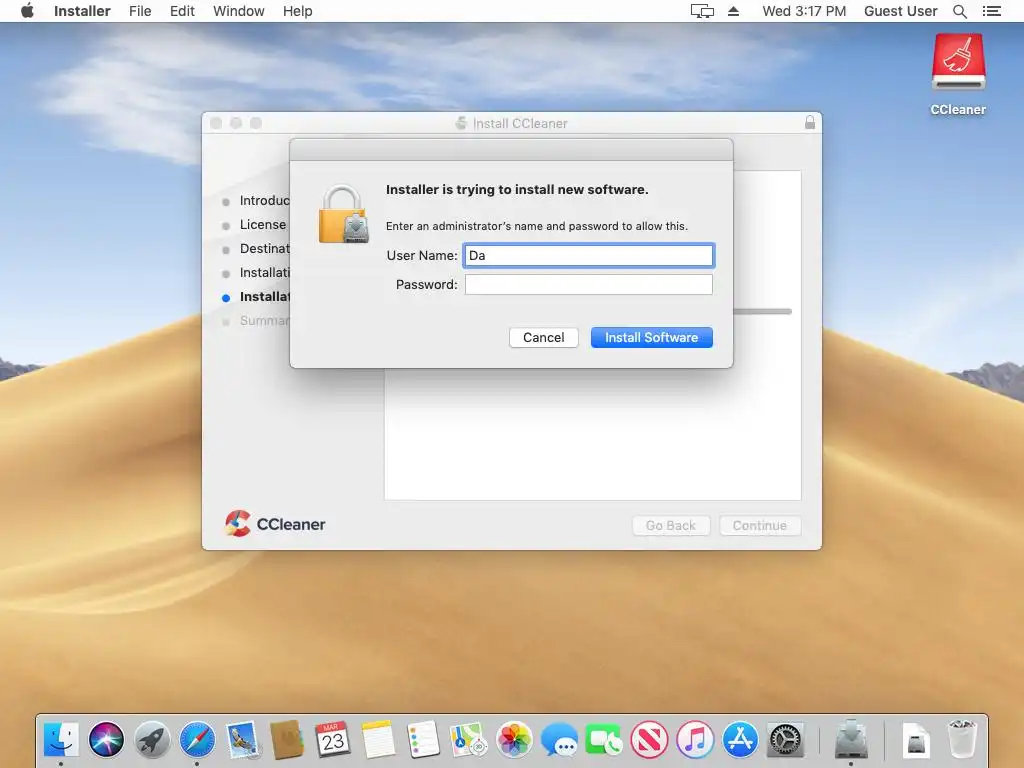Cancel the authentication dialog
This screenshot has width=1024, height=768.
coord(543,338)
